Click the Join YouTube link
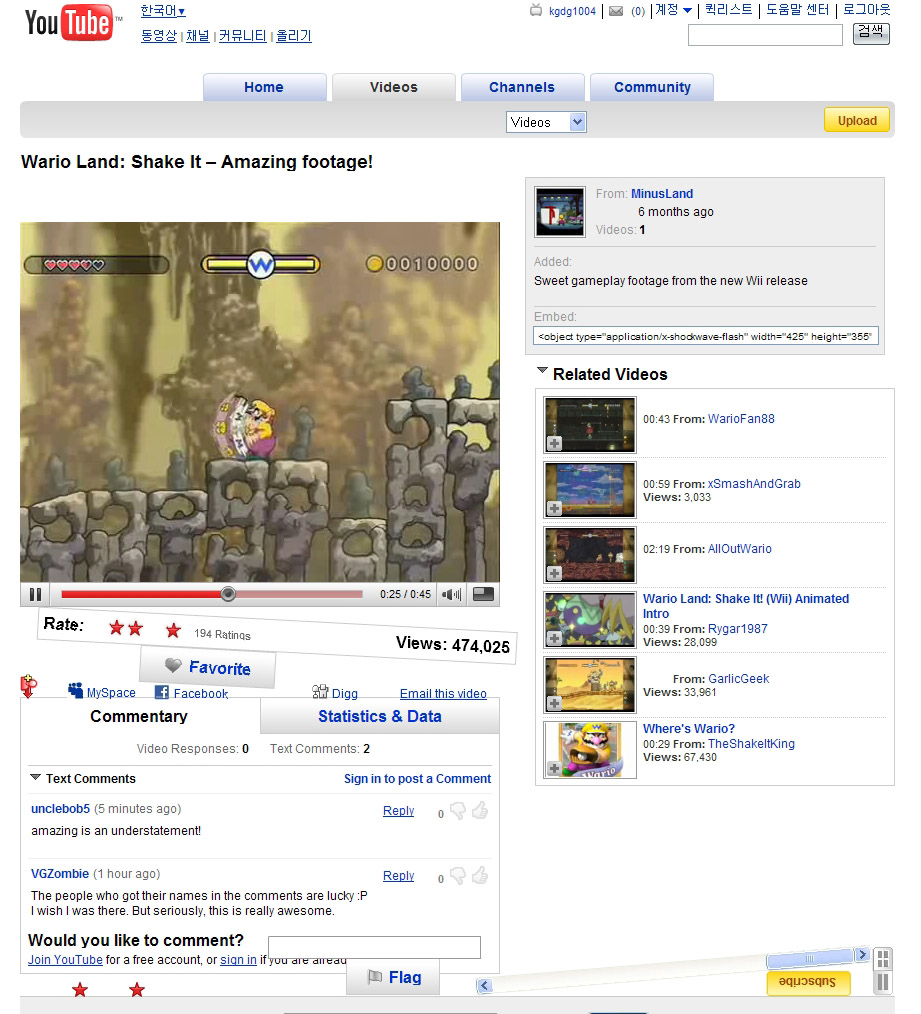This screenshot has width=921, height=1014. 65,960
